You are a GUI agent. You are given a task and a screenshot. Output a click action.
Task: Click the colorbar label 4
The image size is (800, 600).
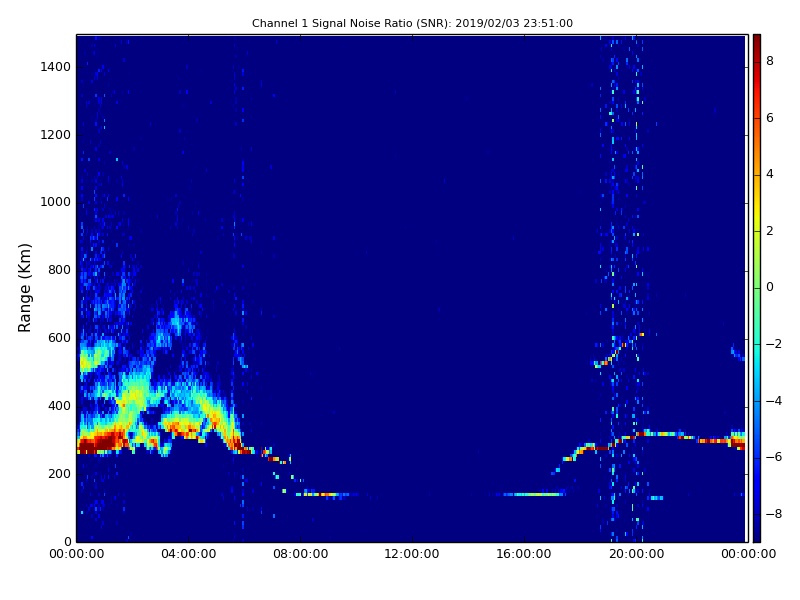pos(770,174)
